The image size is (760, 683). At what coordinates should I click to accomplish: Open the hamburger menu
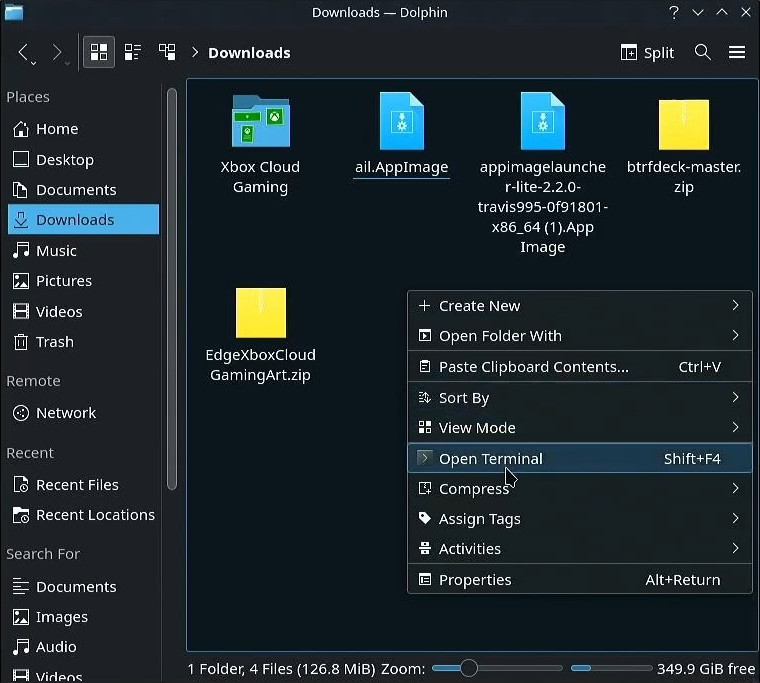(737, 52)
